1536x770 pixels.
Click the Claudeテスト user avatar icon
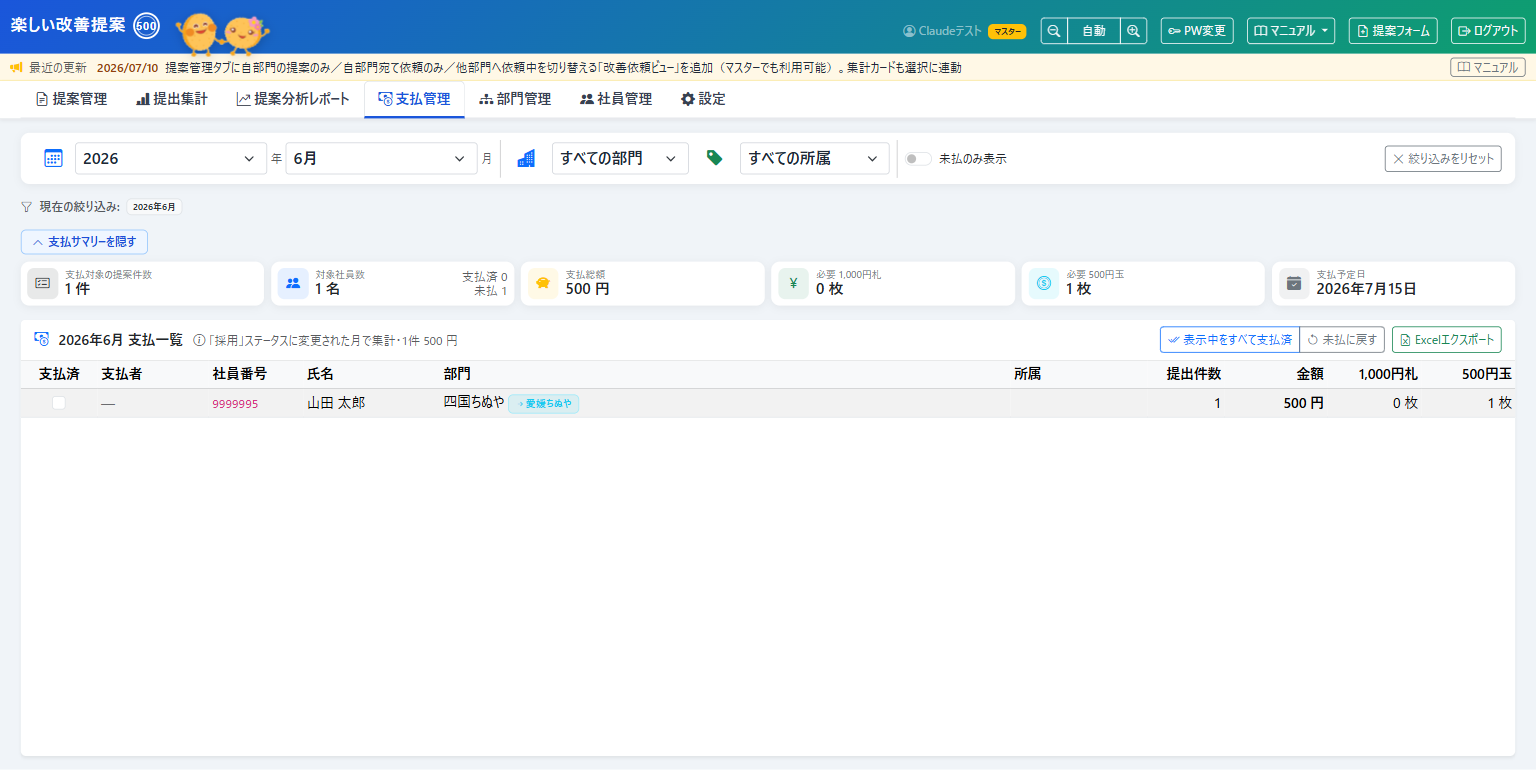click(x=909, y=31)
